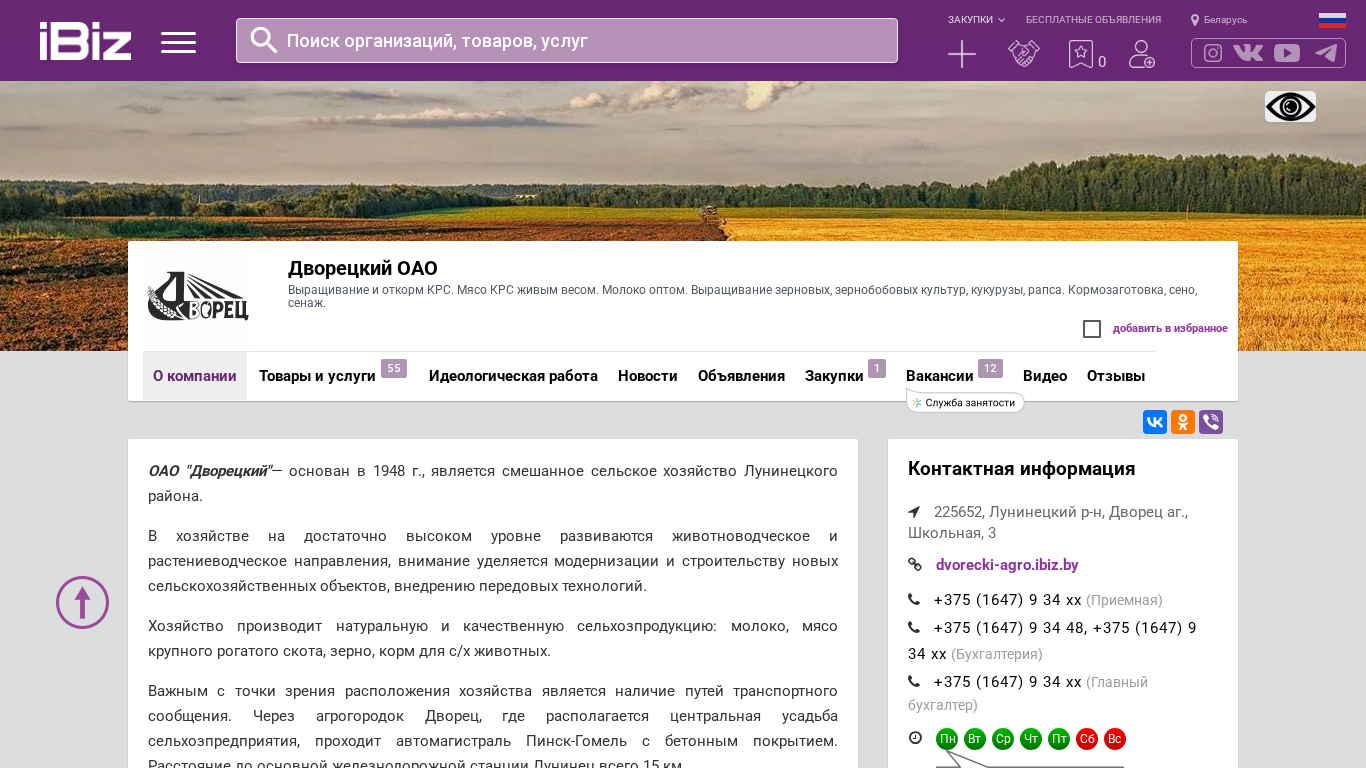Image resolution: width=1366 pixels, height=768 pixels.
Task: Open favorites bookmark star icon
Action: pos(1081,54)
